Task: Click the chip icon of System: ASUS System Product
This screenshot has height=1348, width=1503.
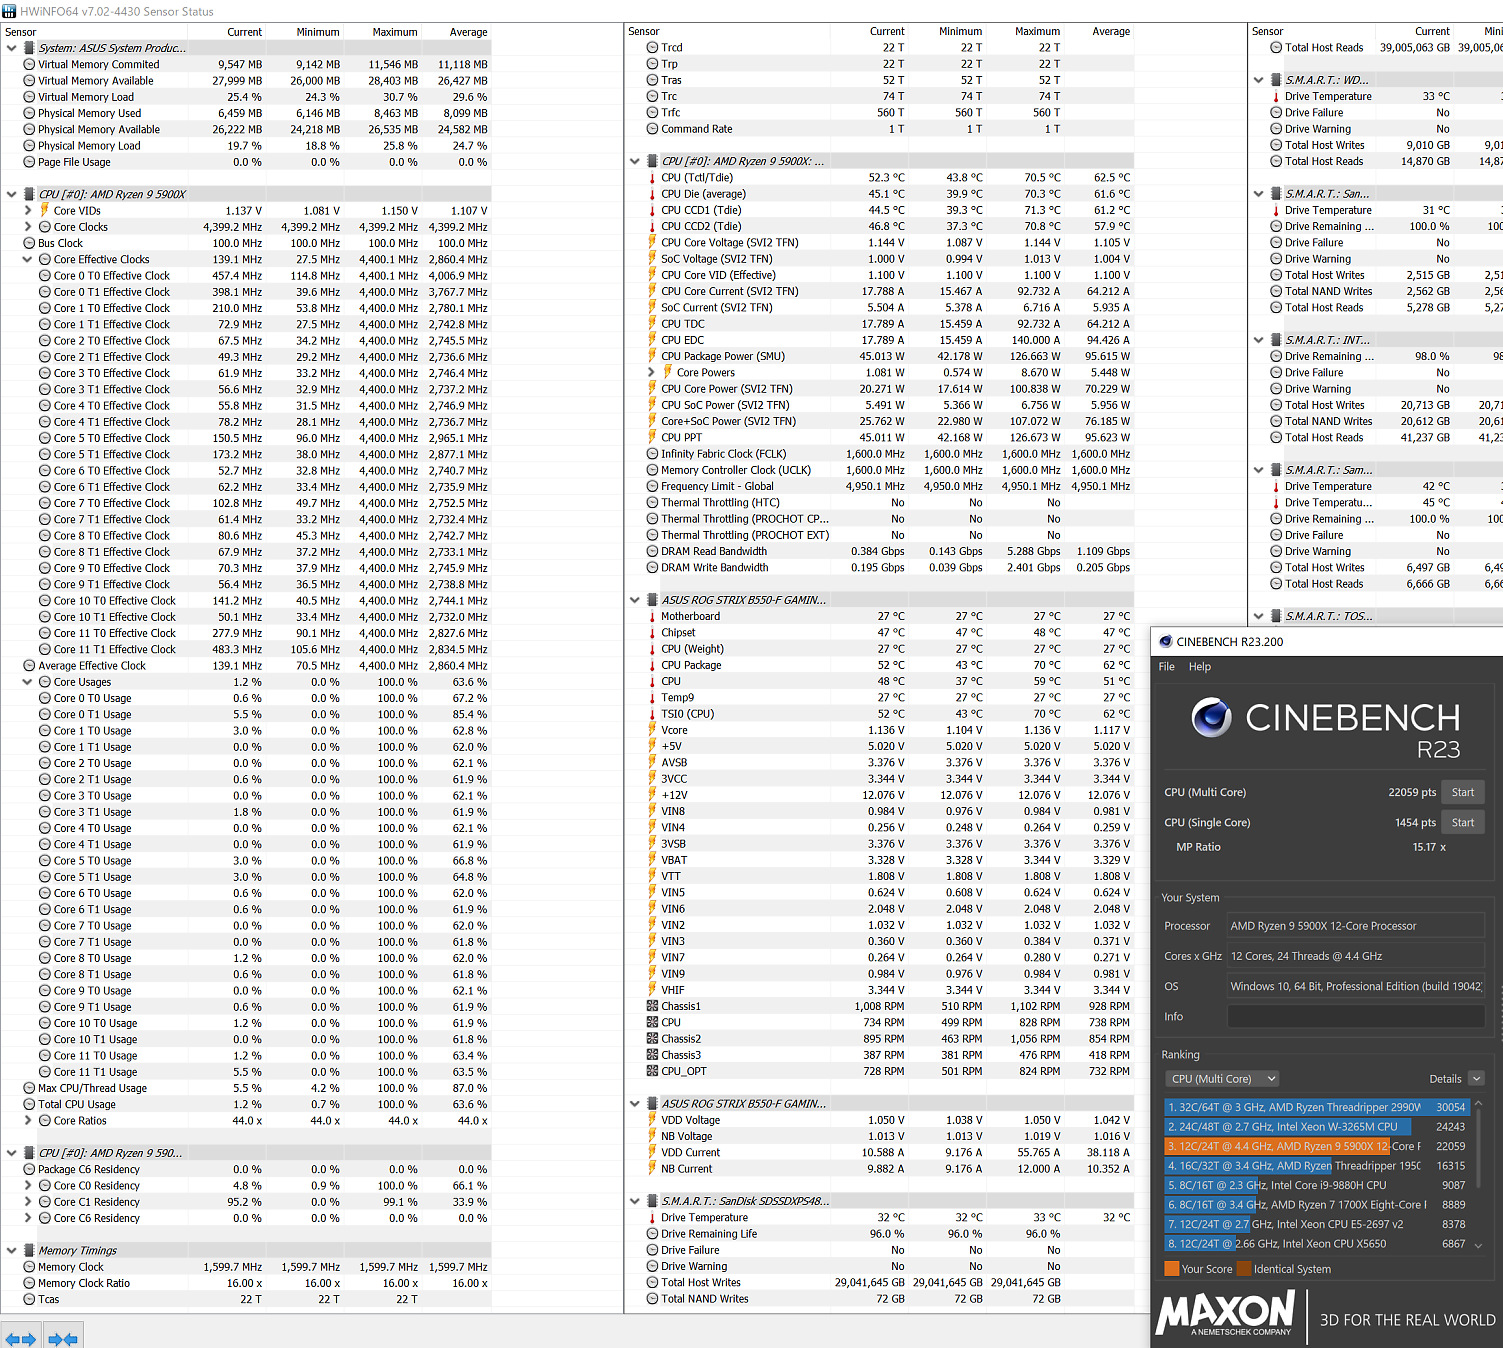Action: [x=29, y=48]
